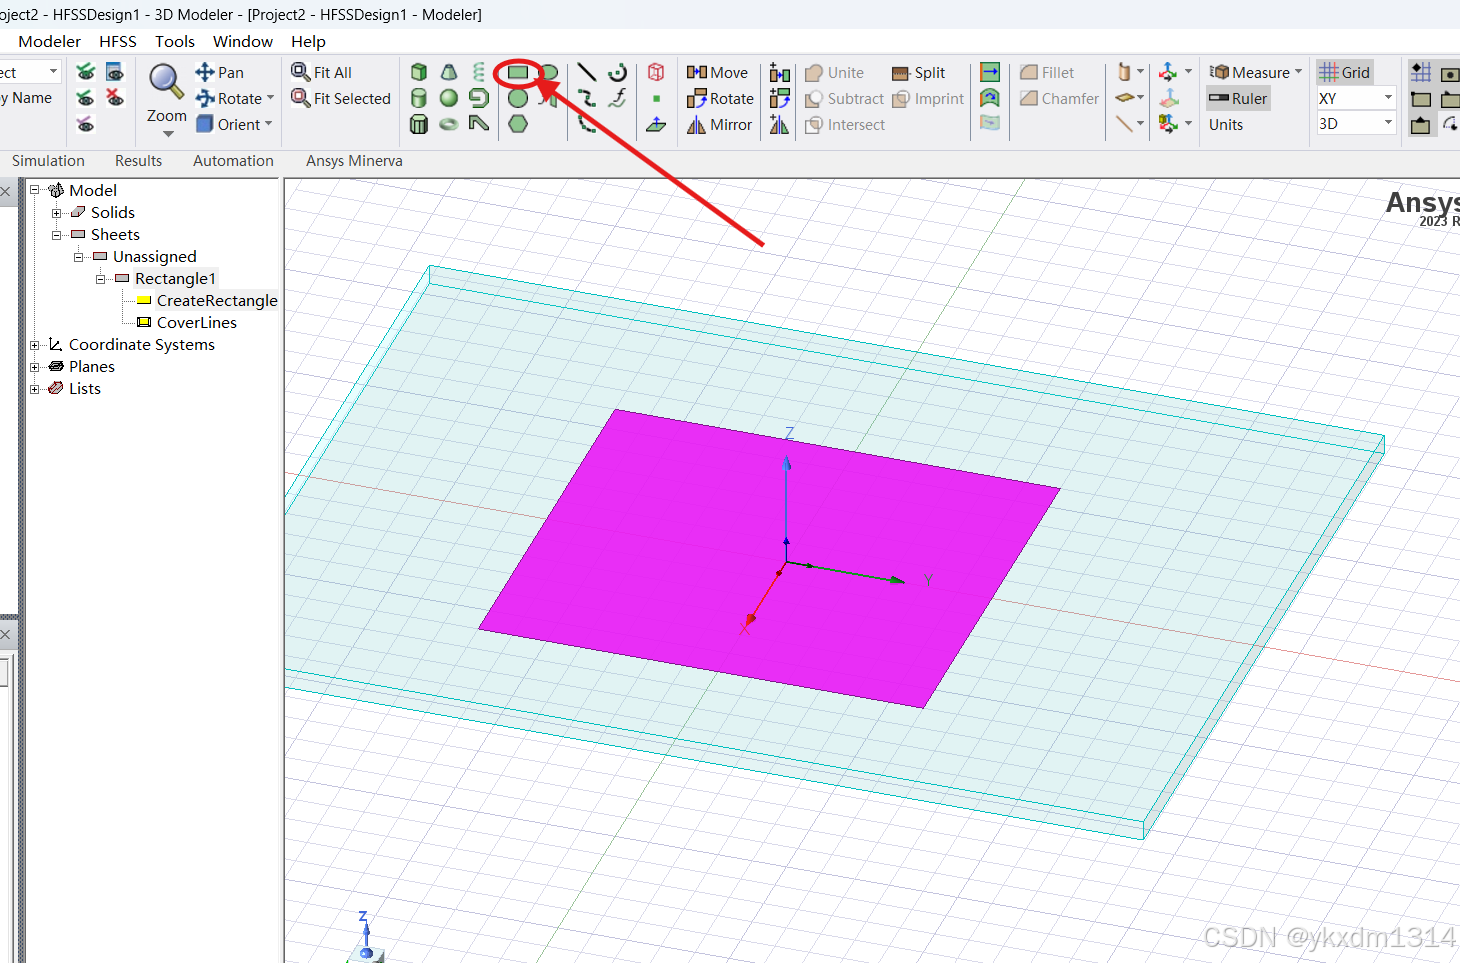Select the Draw Rectangle tool
The height and width of the screenshot is (963, 1460).
click(x=518, y=72)
